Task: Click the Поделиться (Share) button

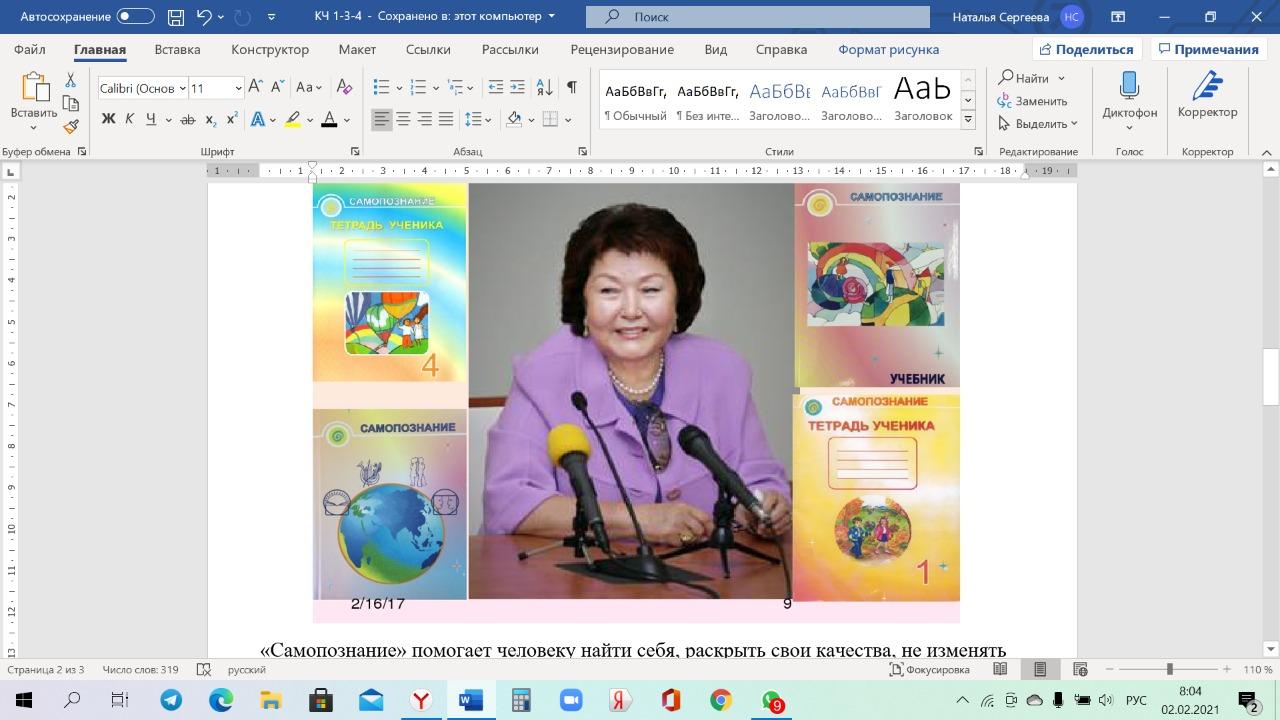Action: click(1087, 49)
